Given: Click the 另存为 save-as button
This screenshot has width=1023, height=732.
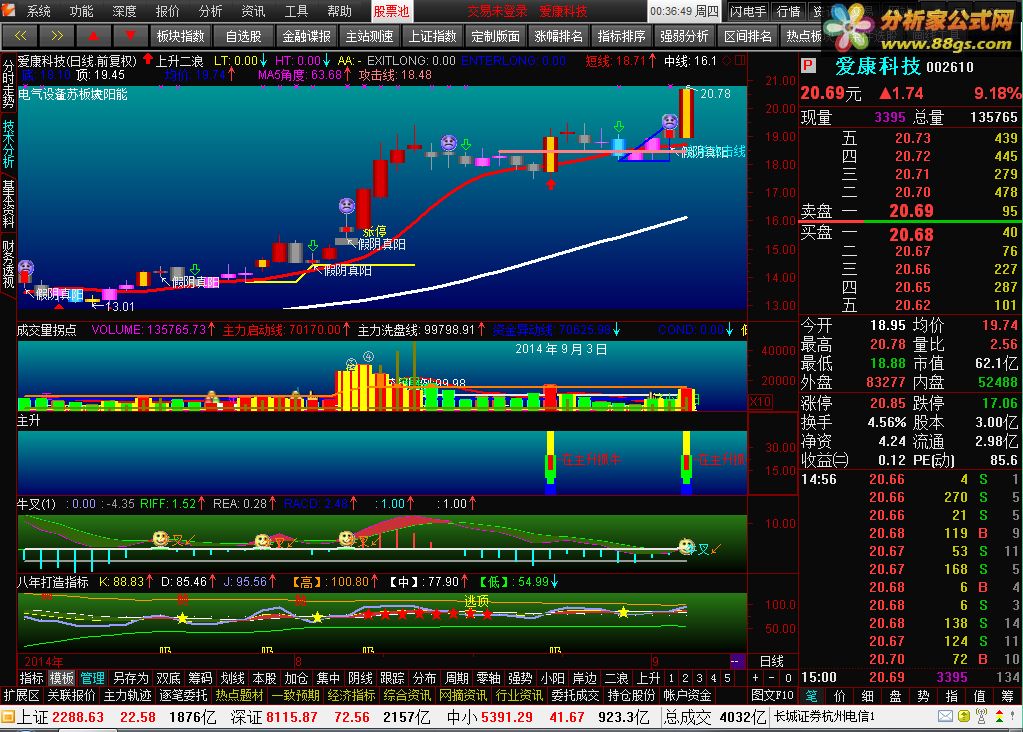Looking at the screenshot, I should click(130, 678).
